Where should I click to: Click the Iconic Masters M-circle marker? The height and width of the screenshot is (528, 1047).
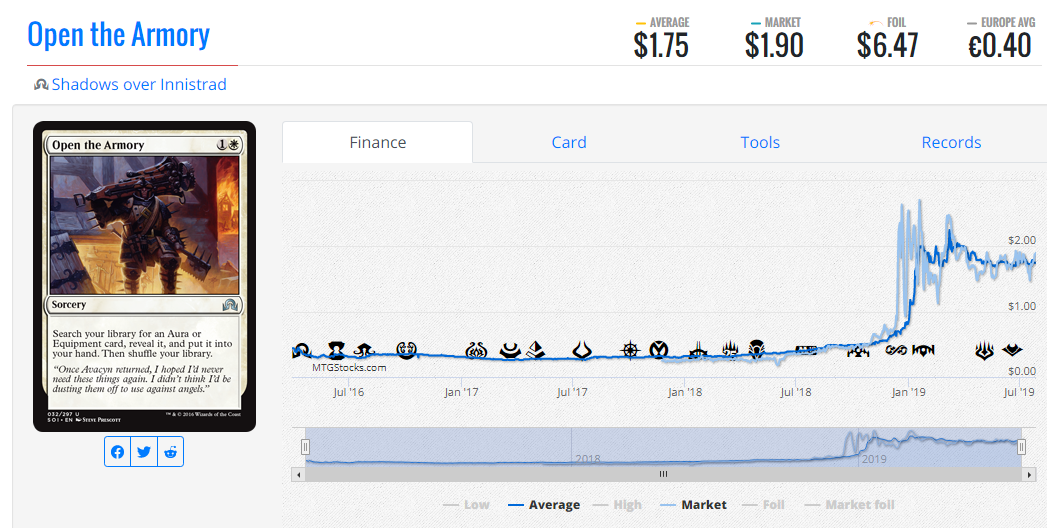(660, 350)
